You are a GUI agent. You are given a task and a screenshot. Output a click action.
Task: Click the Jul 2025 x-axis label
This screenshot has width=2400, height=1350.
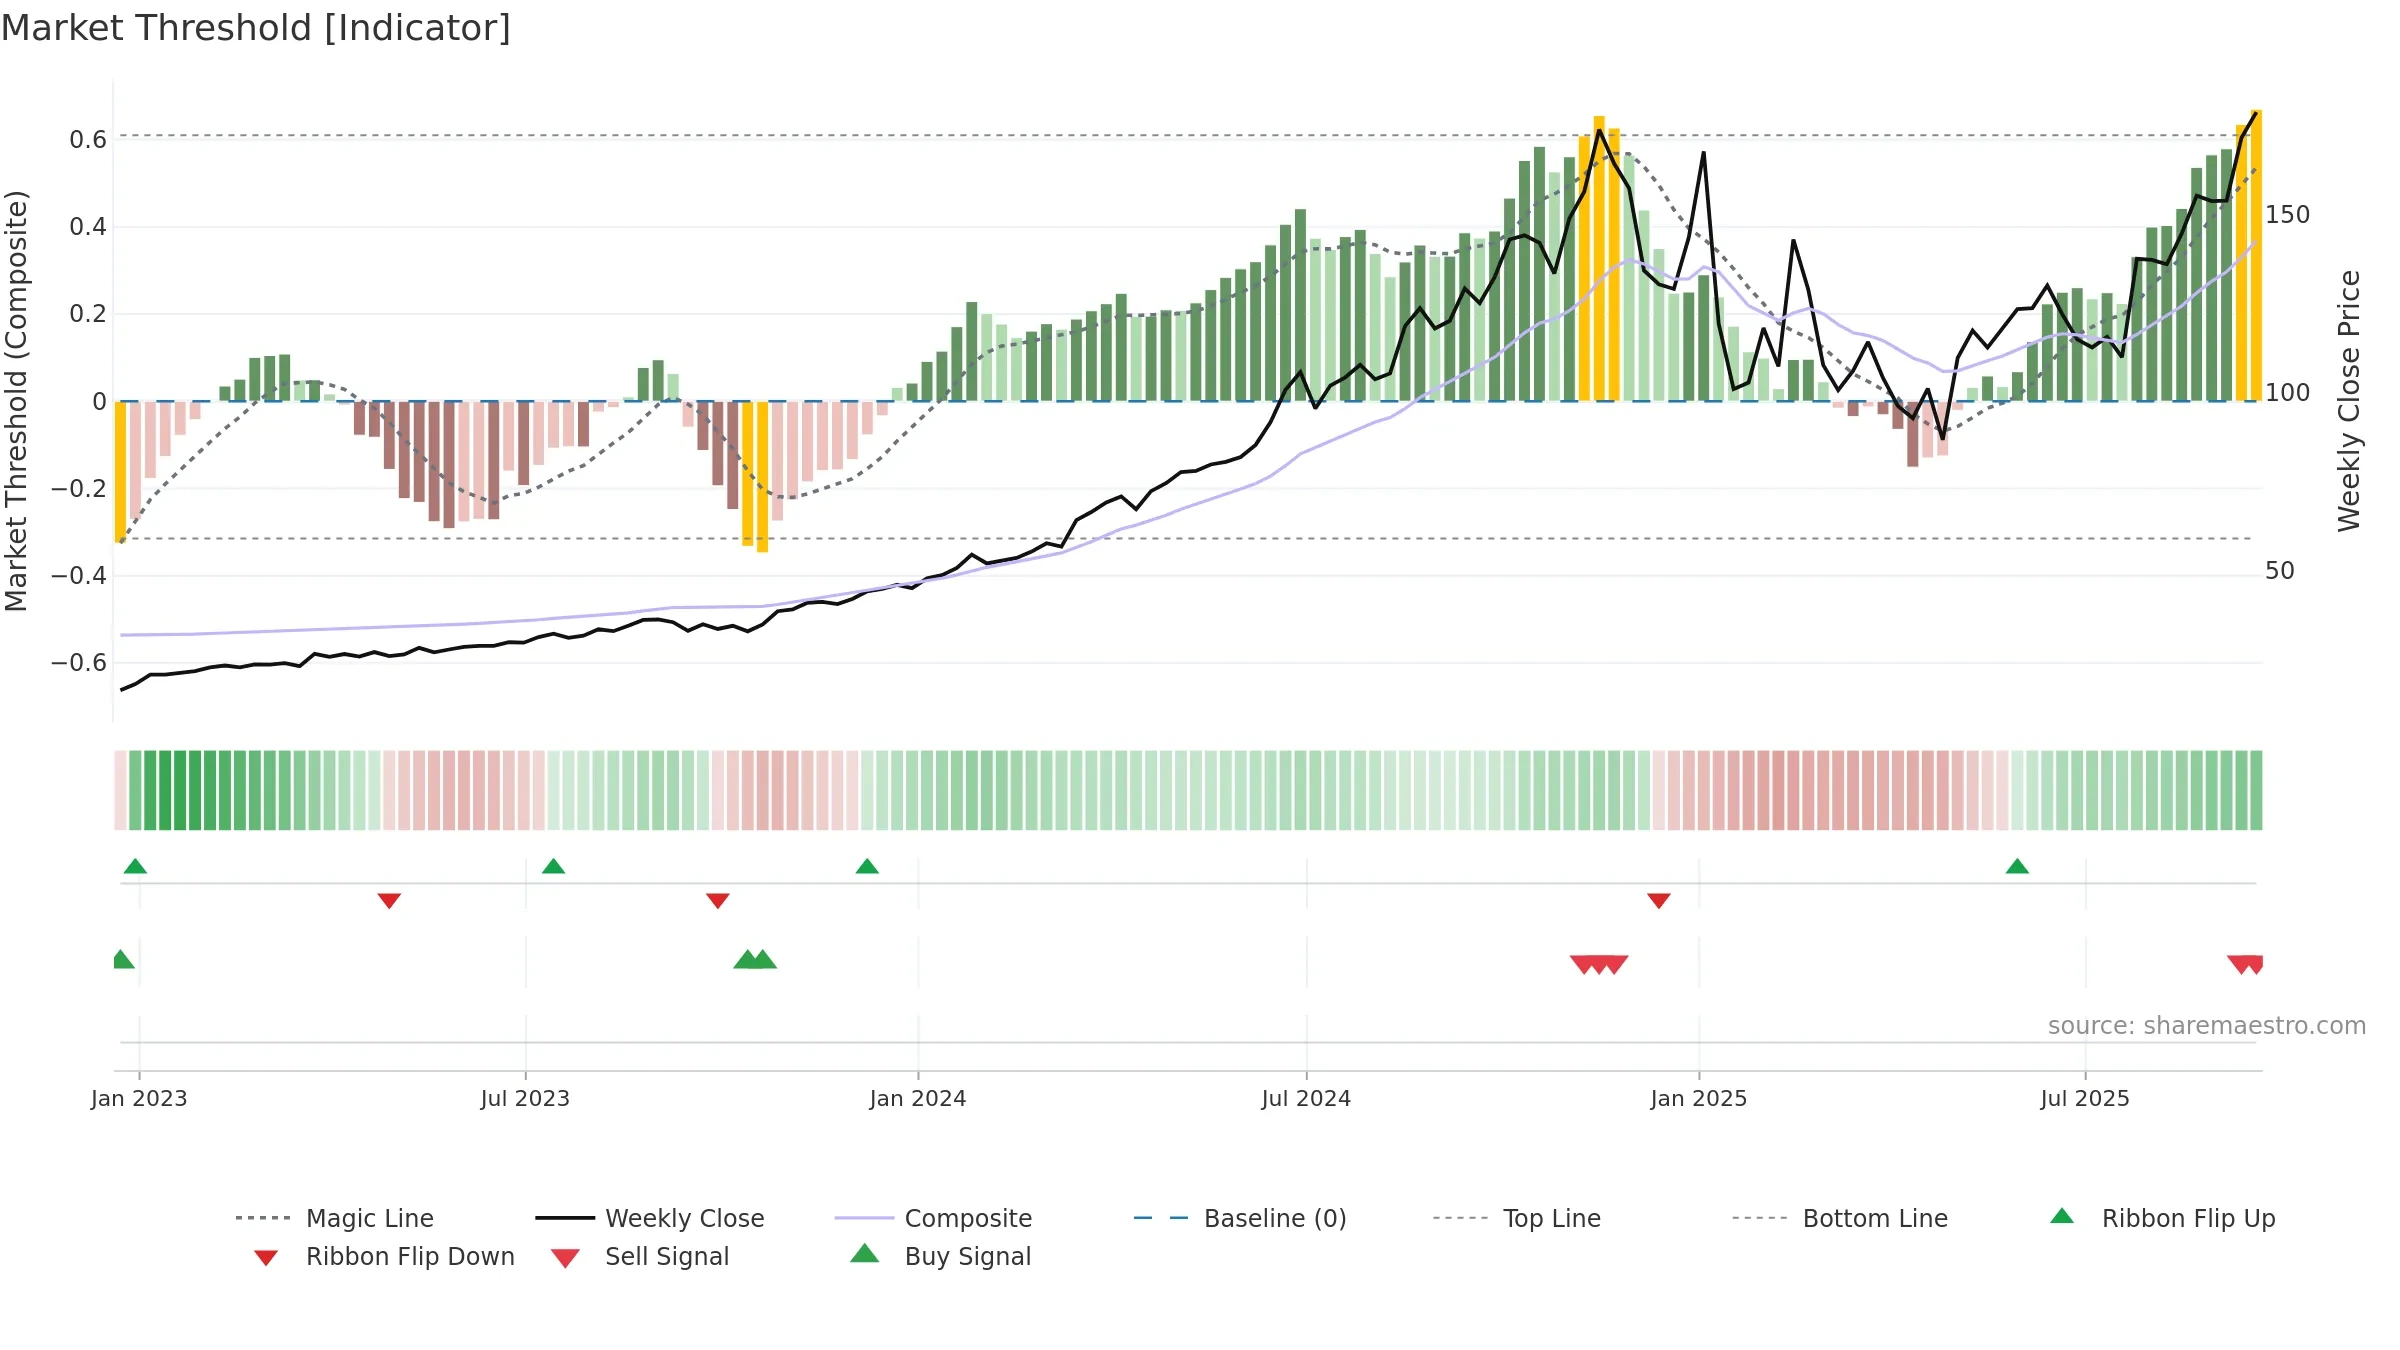(2085, 1099)
